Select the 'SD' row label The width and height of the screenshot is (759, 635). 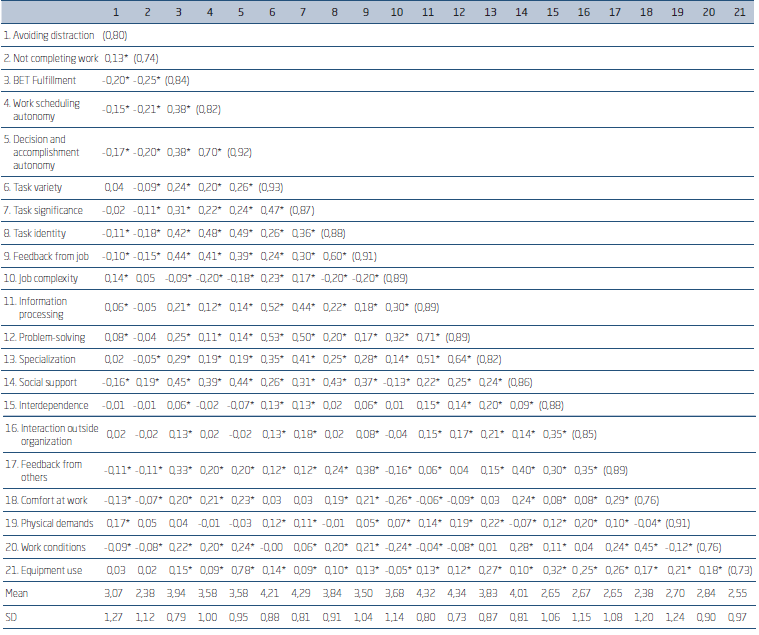click(x=11, y=616)
